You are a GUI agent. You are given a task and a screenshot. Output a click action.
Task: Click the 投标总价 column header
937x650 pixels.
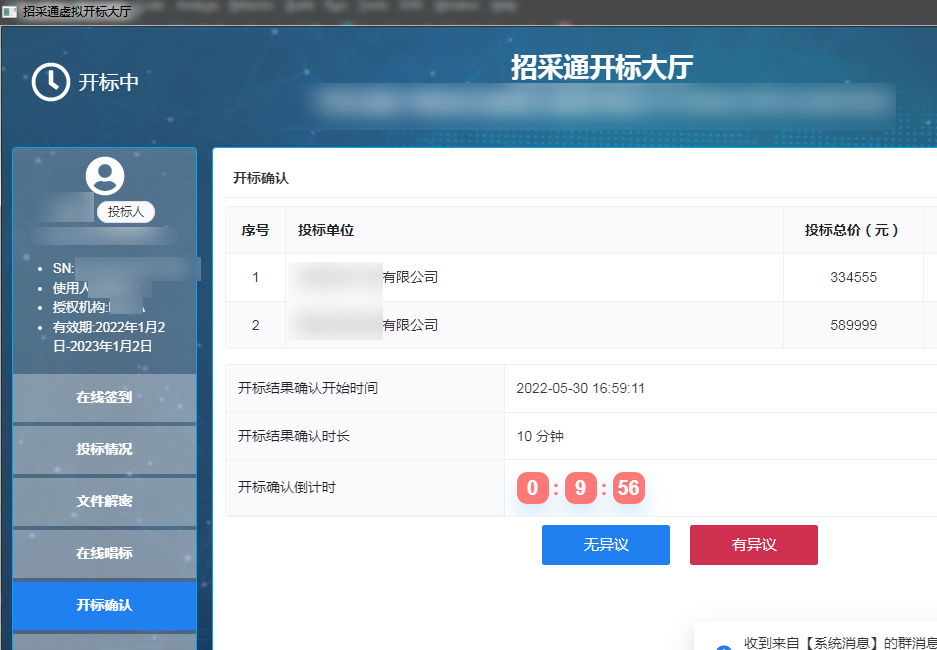[x=852, y=231]
